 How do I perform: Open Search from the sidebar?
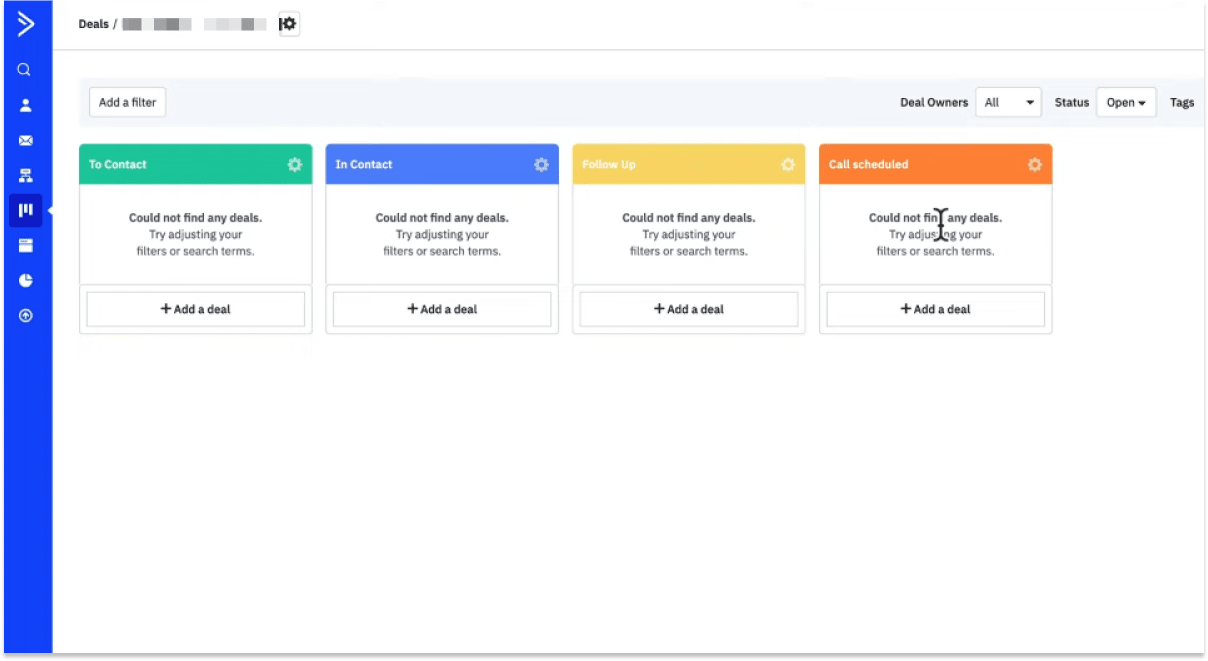click(25, 69)
